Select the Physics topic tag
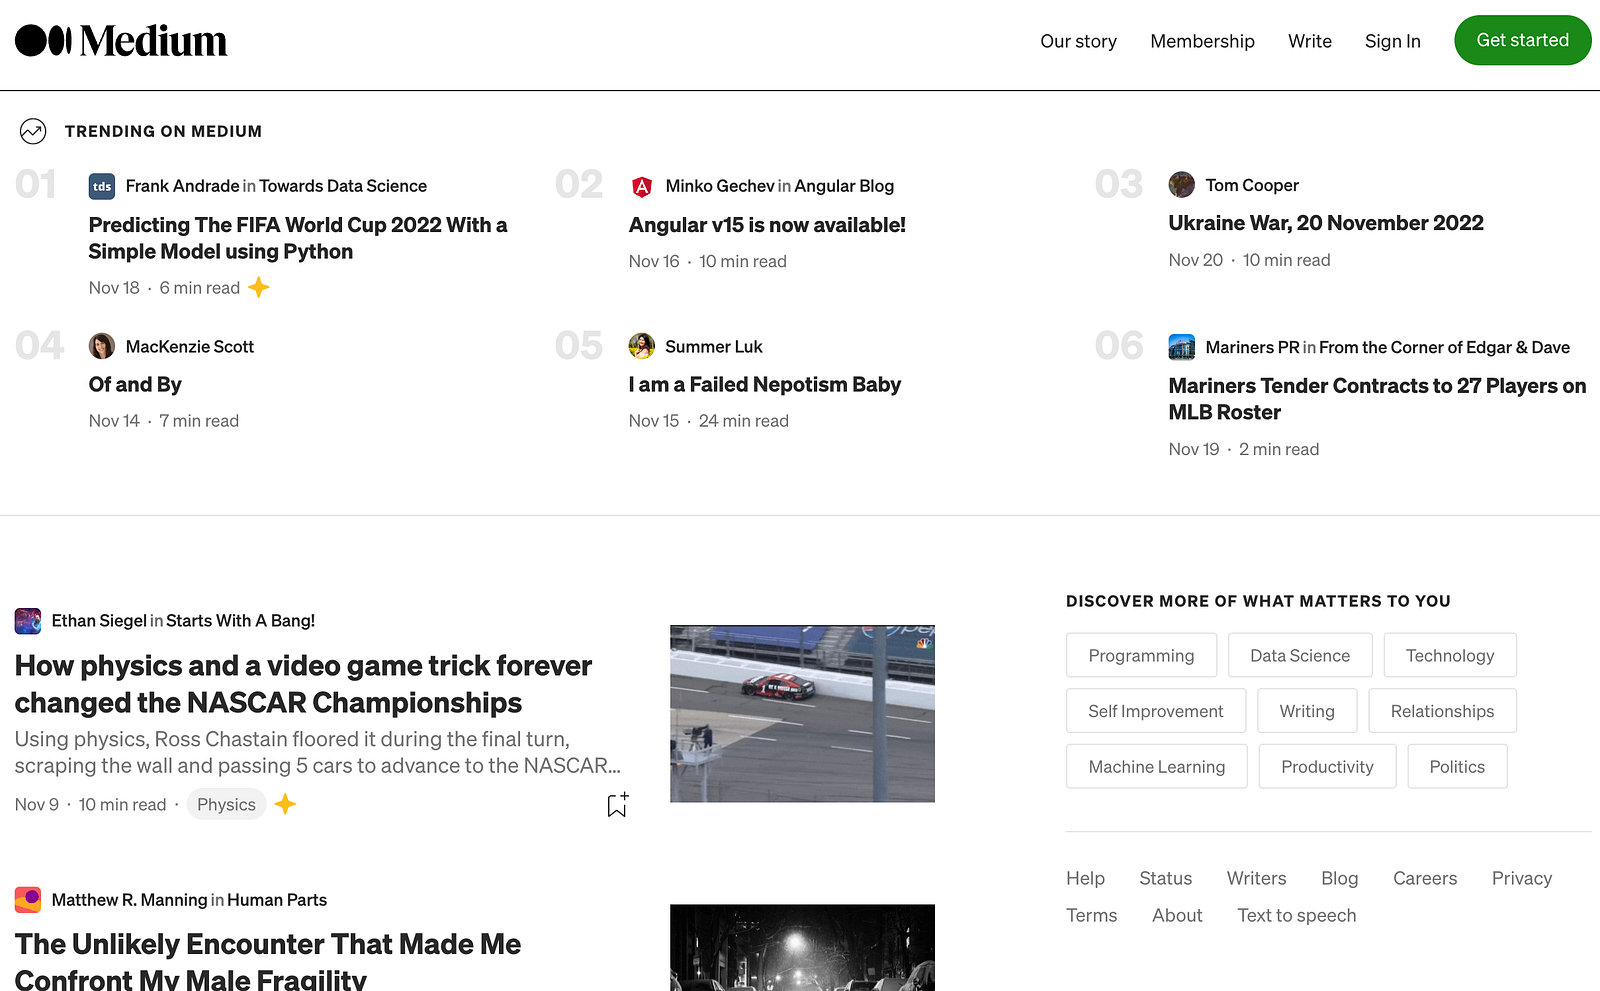 pyautogui.click(x=226, y=805)
